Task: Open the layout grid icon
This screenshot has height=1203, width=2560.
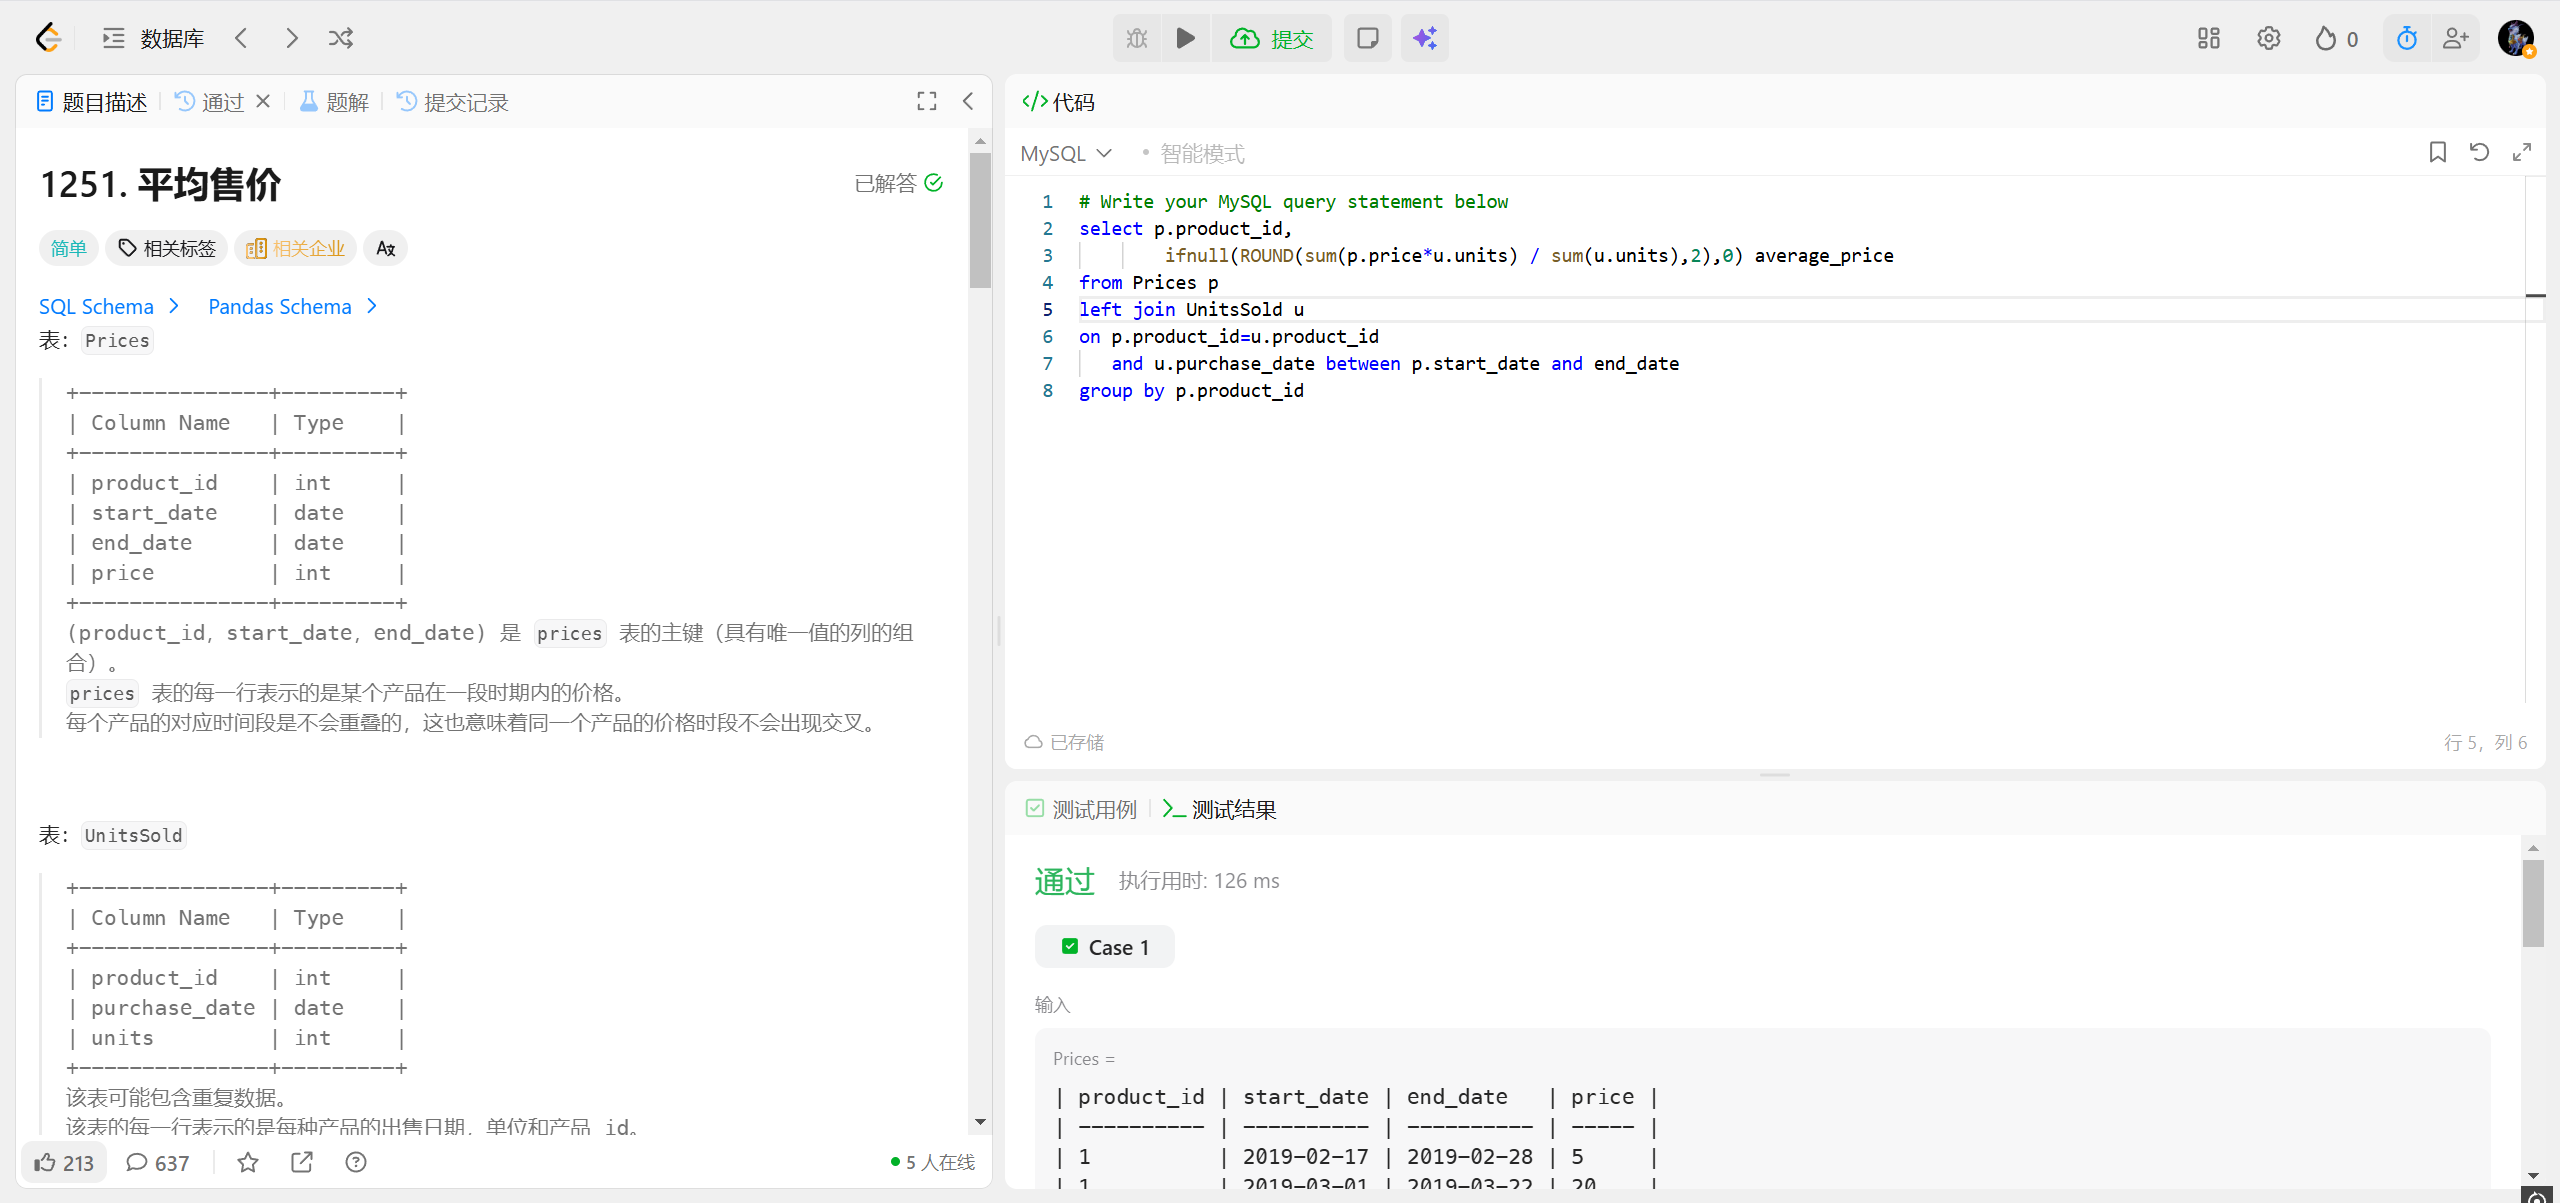Action: pyautogui.click(x=2208, y=38)
